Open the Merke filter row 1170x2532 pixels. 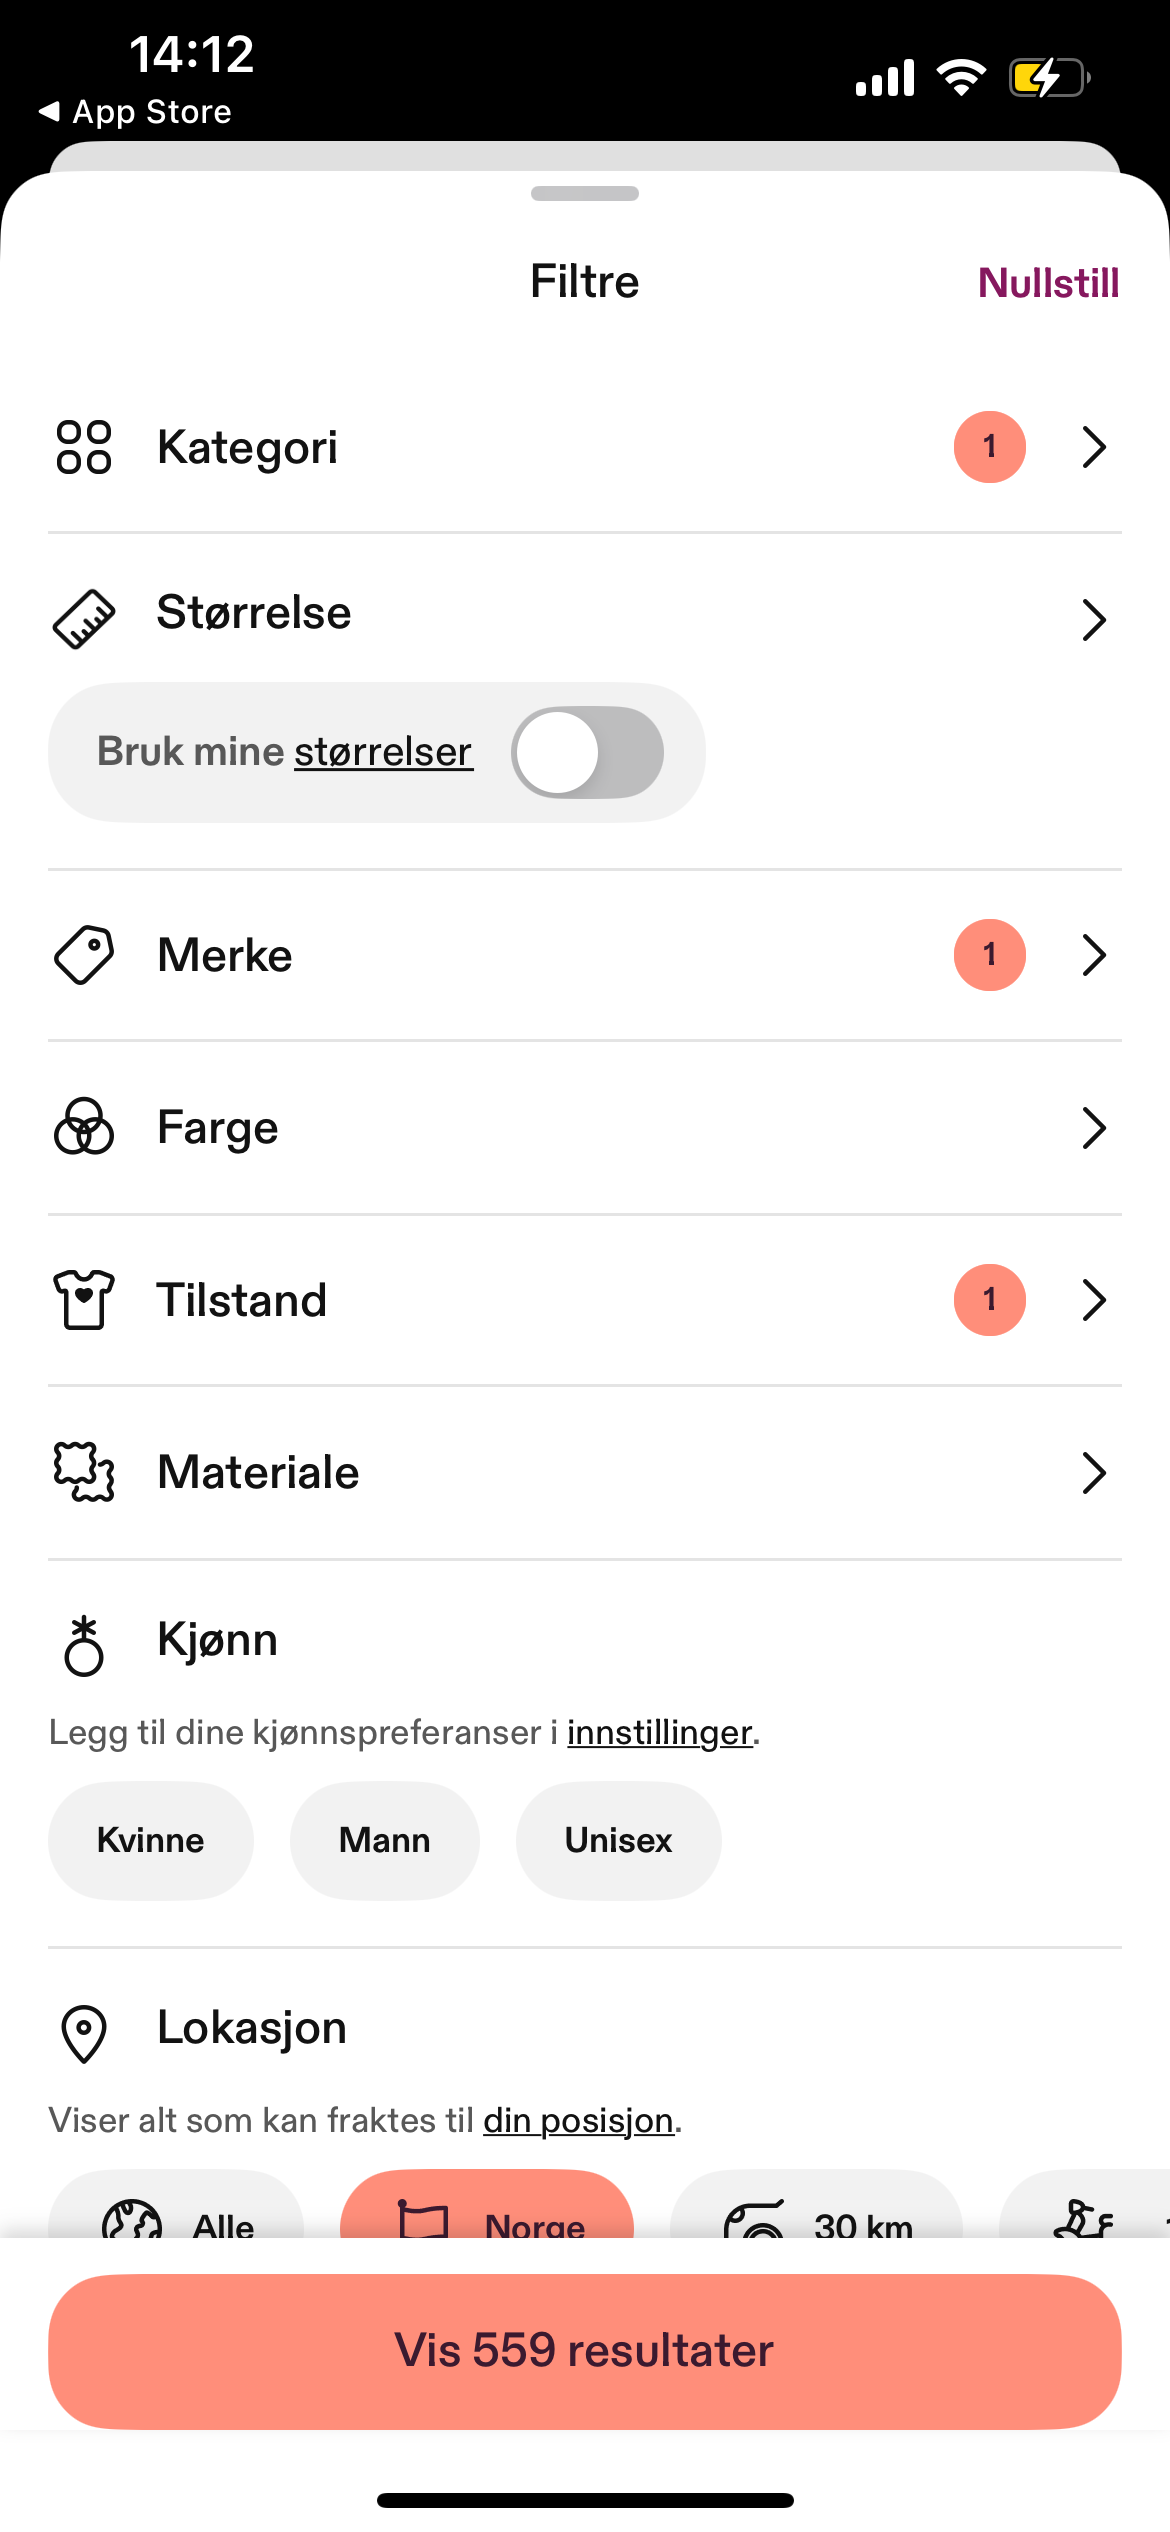click(x=585, y=955)
